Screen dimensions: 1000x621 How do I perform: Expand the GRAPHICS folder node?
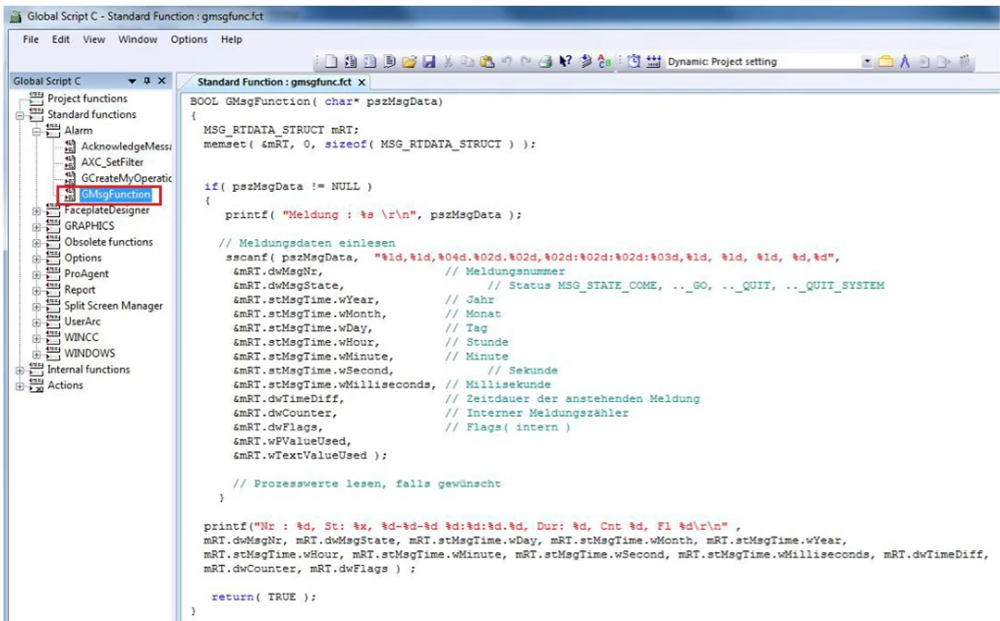coord(37,226)
